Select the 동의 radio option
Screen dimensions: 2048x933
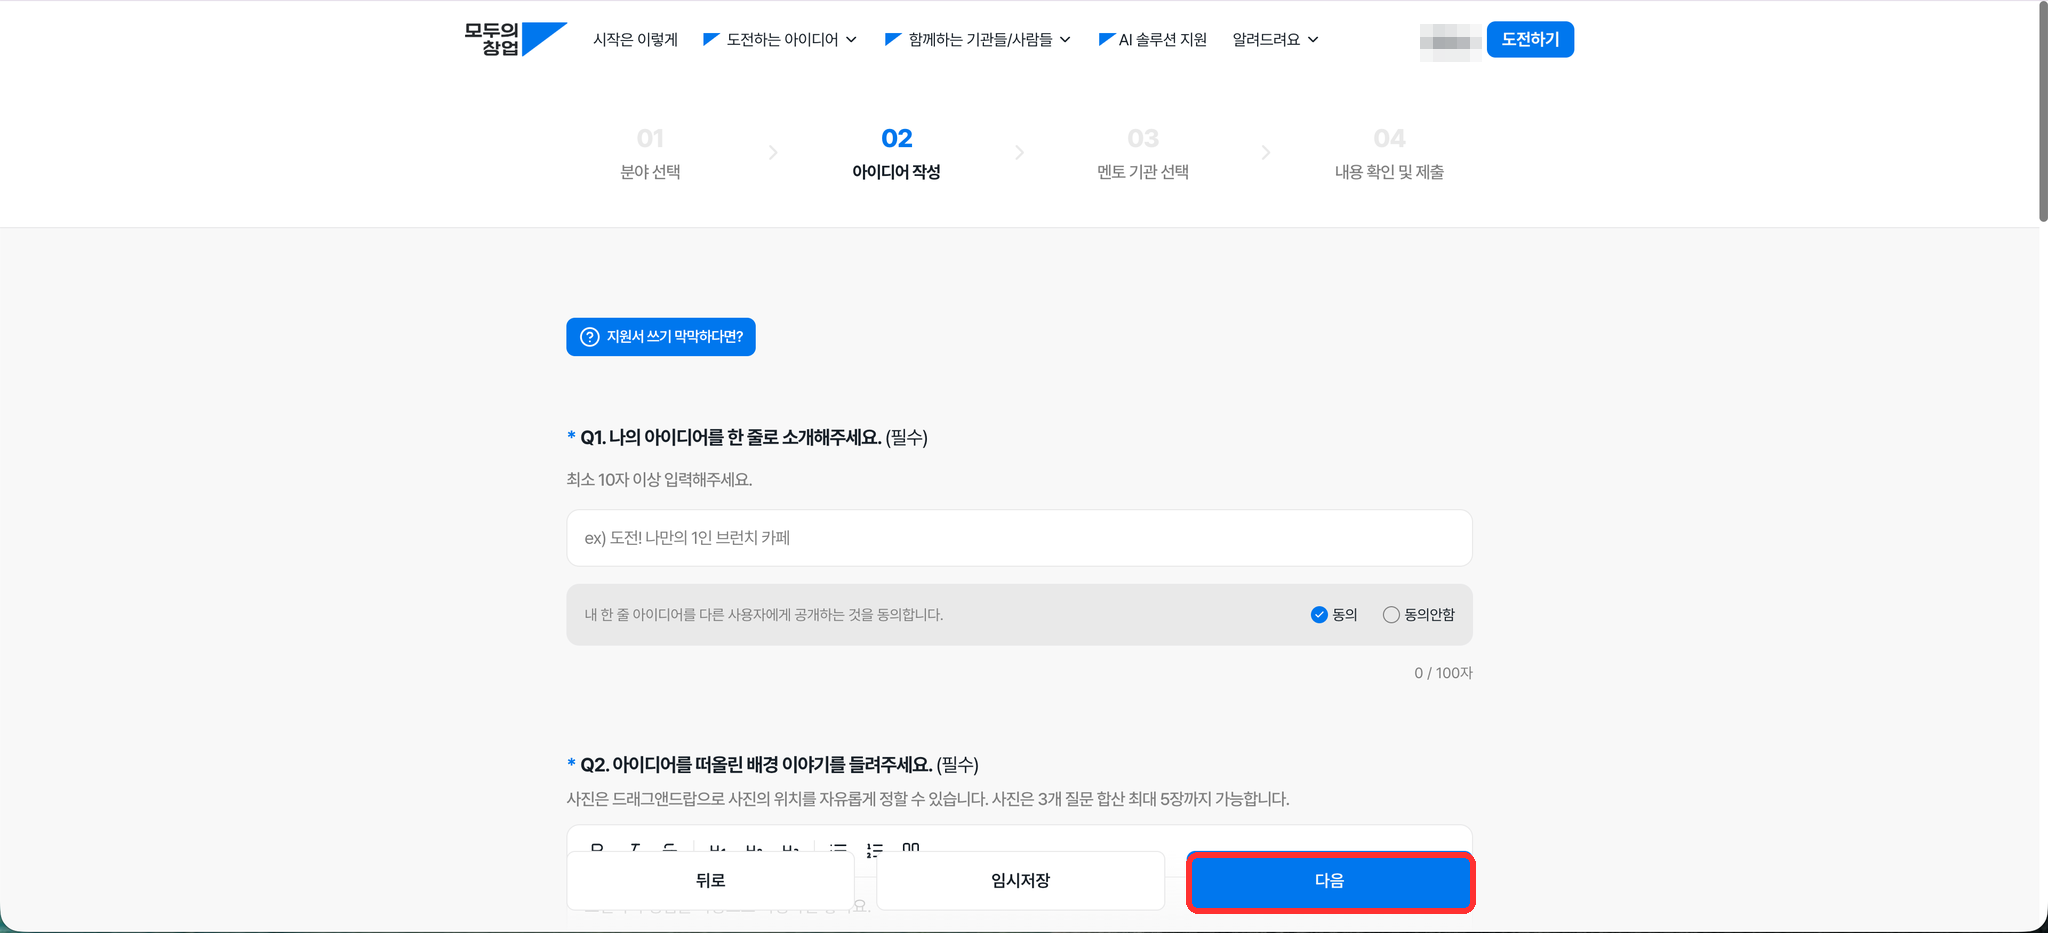[1334, 615]
